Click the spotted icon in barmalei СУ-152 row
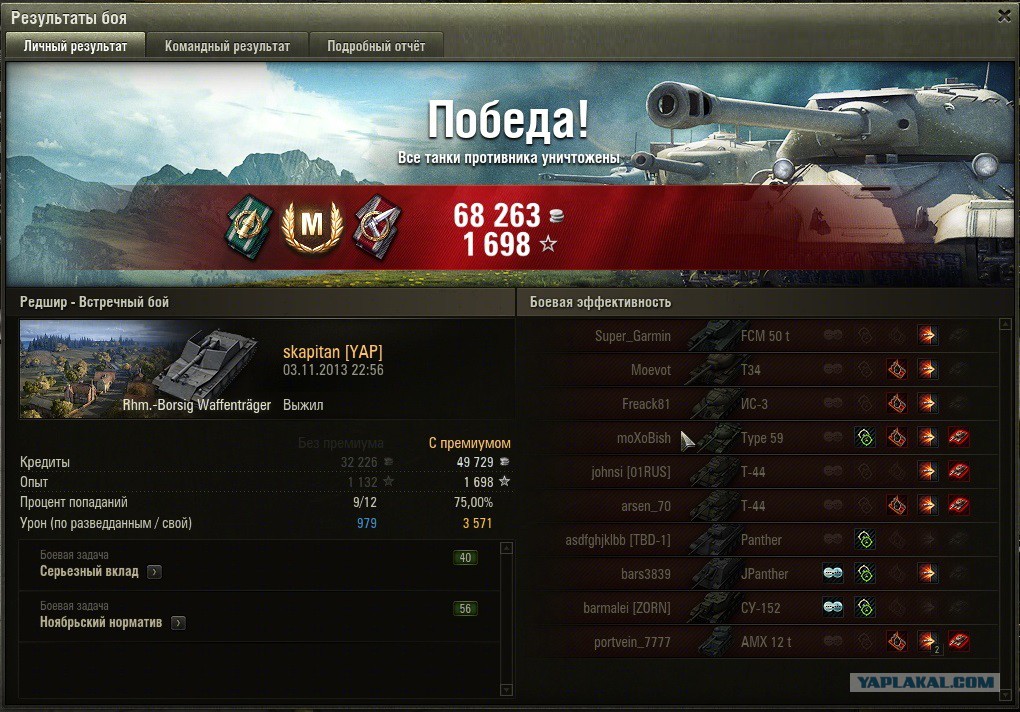Screen dimensions: 1020x712 pyautogui.click(x=833, y=607)
